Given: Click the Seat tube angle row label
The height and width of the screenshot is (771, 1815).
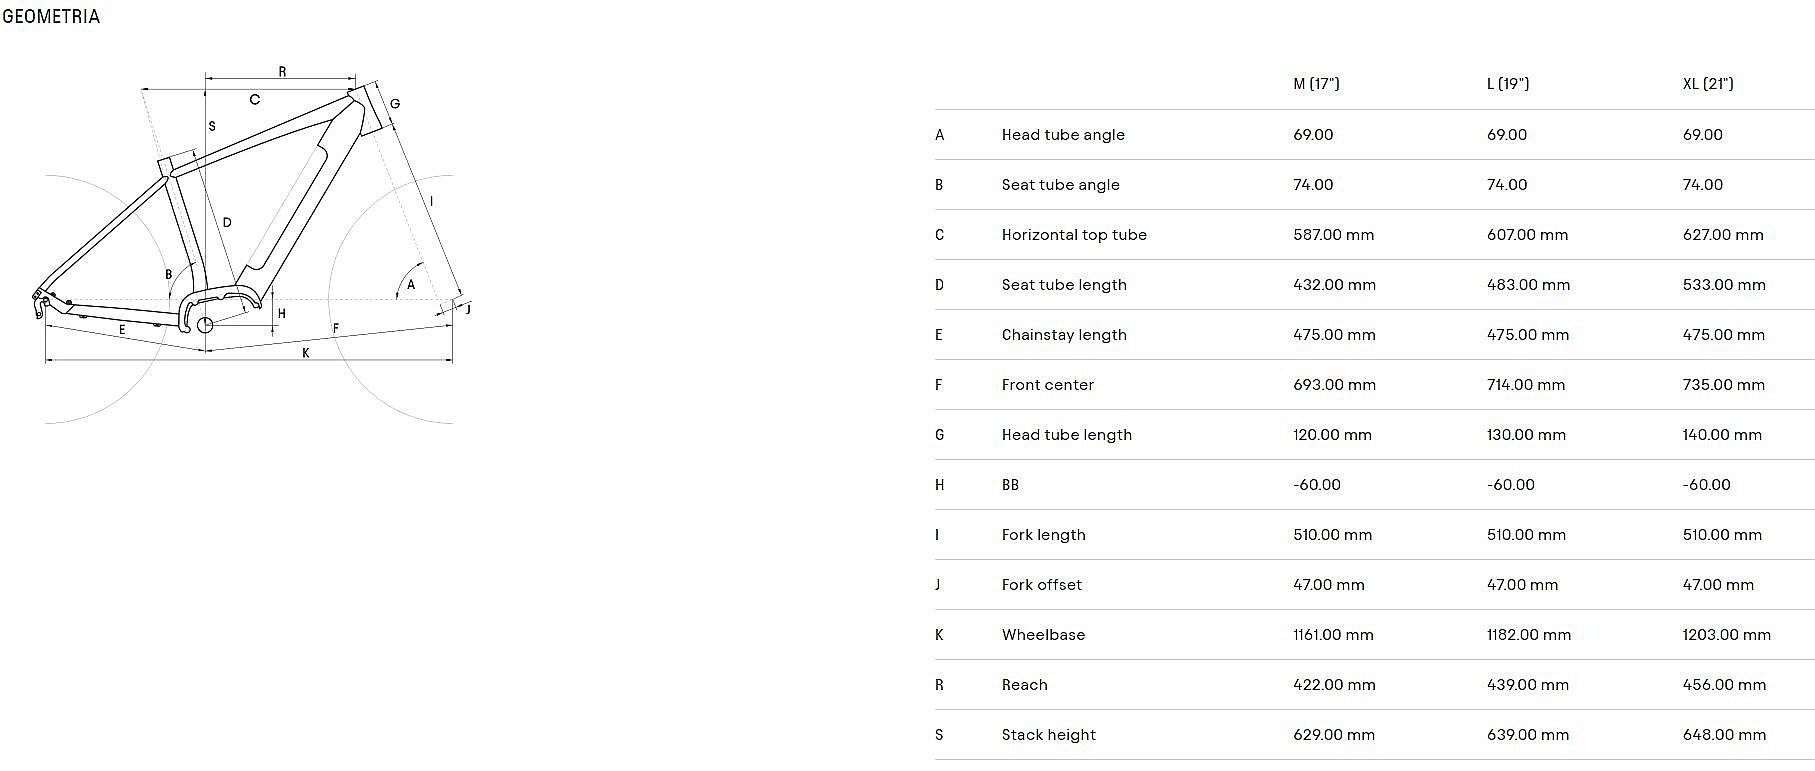Looking at the screenshot, I should pos(1060,185).
